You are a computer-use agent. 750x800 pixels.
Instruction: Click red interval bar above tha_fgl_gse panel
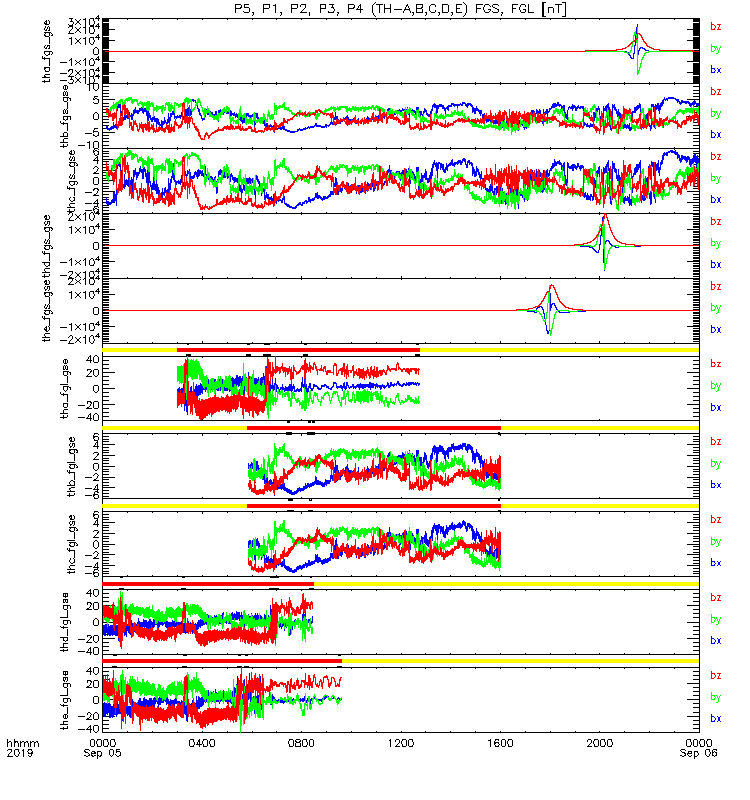(x=298, y=350)
